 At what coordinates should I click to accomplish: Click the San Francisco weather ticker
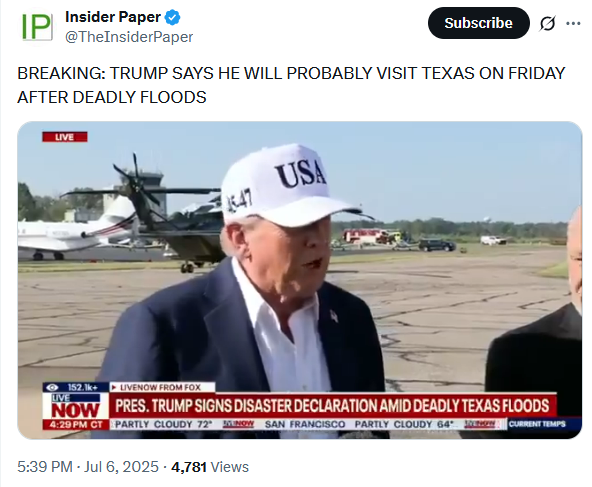pyautogui.click(x=358, y=424)
